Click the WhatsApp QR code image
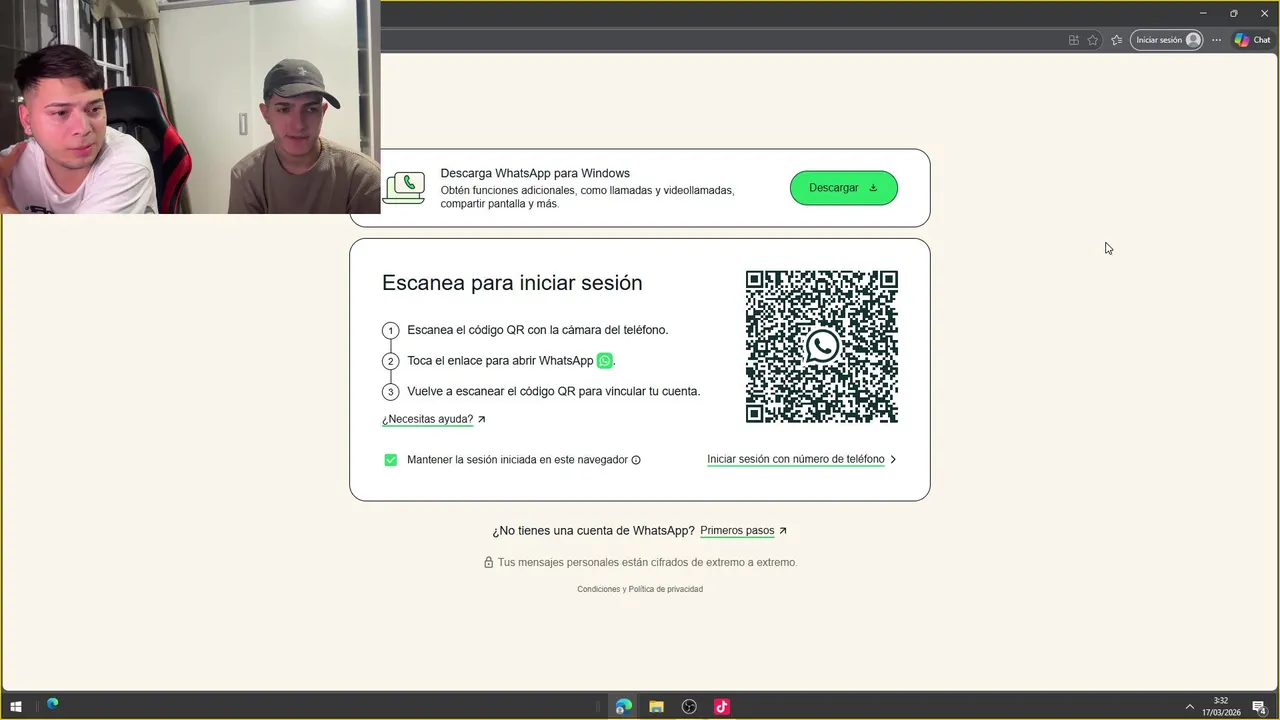Viewport: 1280px width, 720px height. pyautogui.click(x=822, y=347)
